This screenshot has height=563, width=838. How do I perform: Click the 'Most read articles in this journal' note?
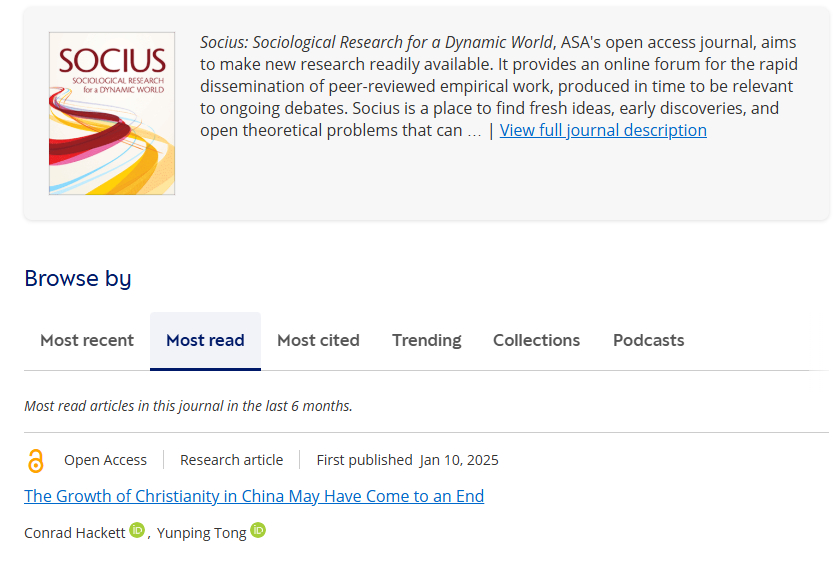pos(188,405)
